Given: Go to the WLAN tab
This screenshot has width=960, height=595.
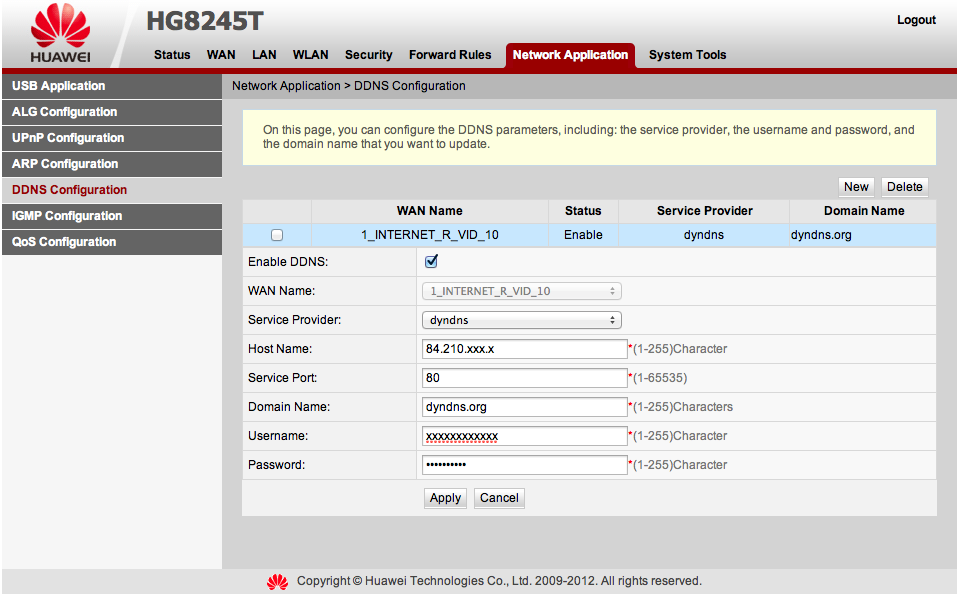Looking at the screenshot, I should click(310, 55).
